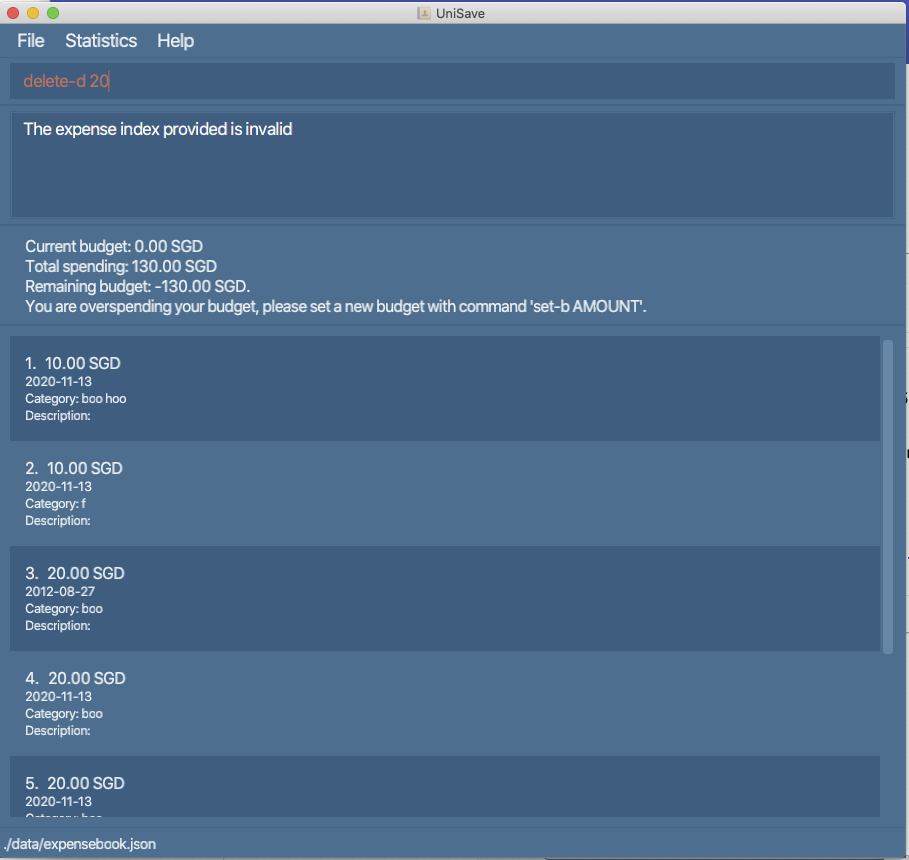Click the expense list vertical scrollbar thumb

[888, 497]
